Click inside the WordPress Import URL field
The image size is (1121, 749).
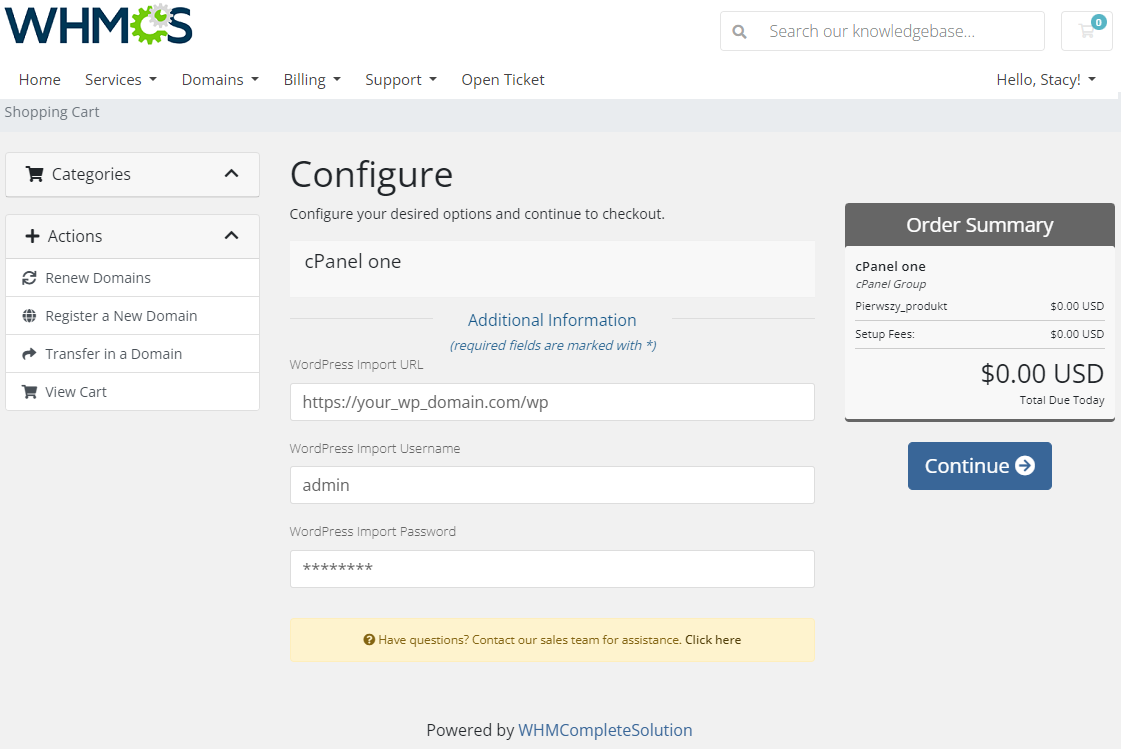coord(551,402)
